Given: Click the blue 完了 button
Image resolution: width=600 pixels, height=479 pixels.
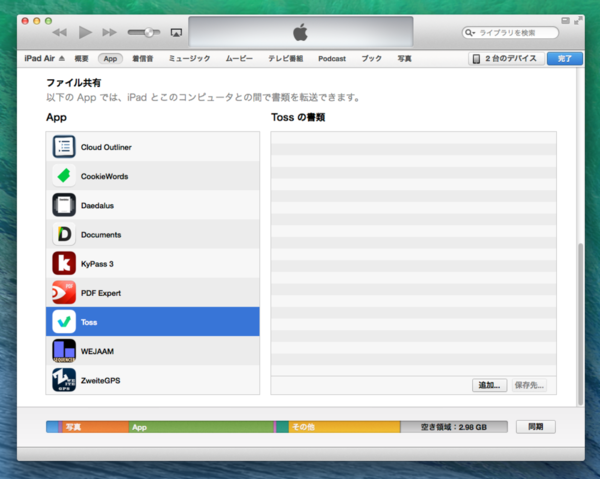Looking at the screenshot, I should coord(565,59).
